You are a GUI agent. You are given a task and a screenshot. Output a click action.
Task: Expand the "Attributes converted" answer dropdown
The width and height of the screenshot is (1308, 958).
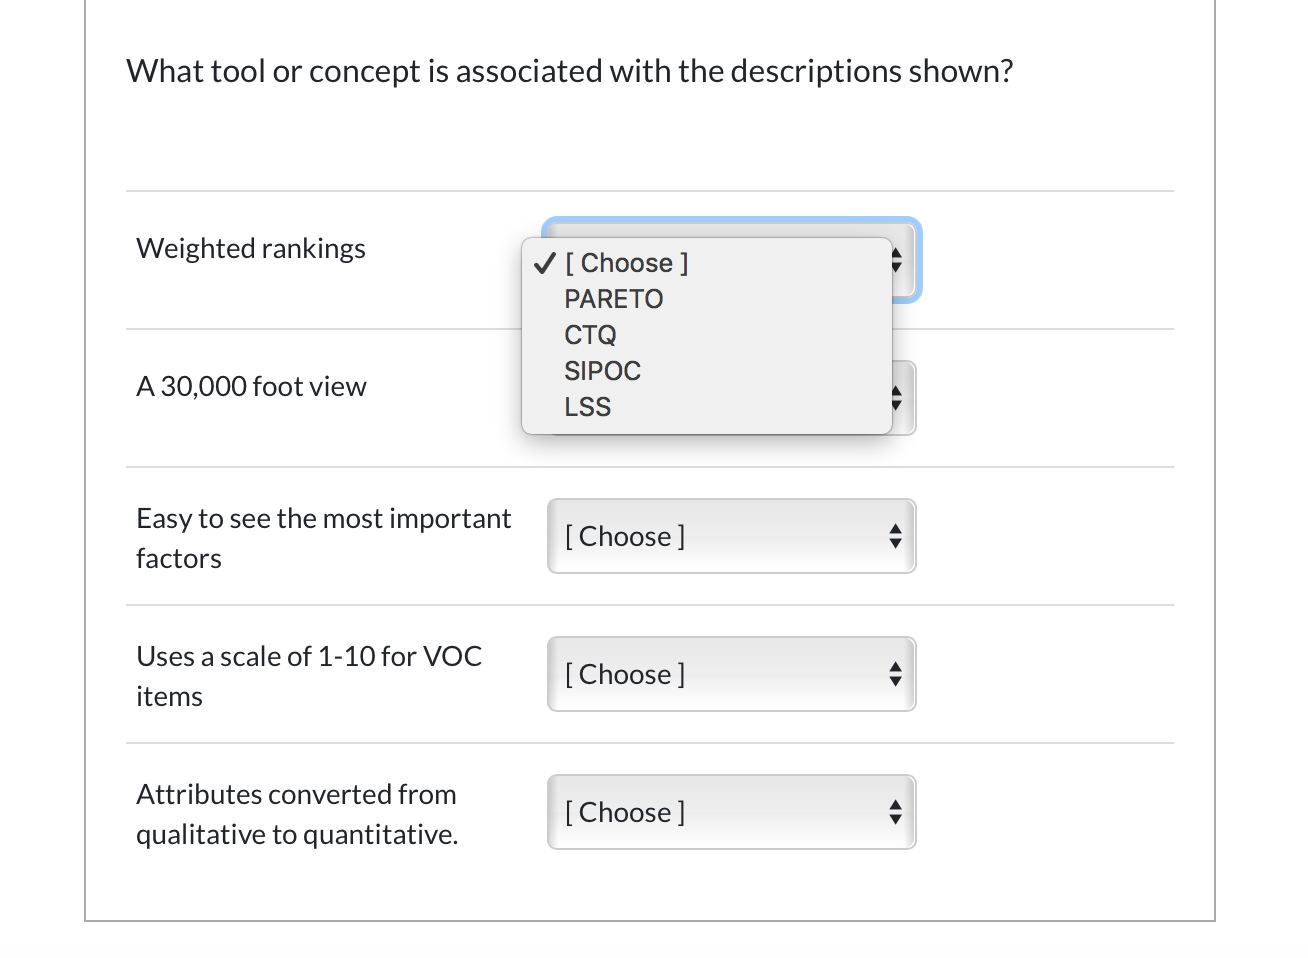click(x=731, y=812)
